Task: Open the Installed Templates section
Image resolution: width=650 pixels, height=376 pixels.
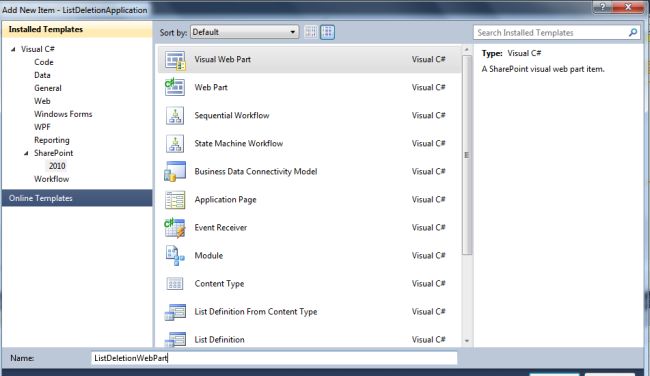Action: (x=77, y=29)
